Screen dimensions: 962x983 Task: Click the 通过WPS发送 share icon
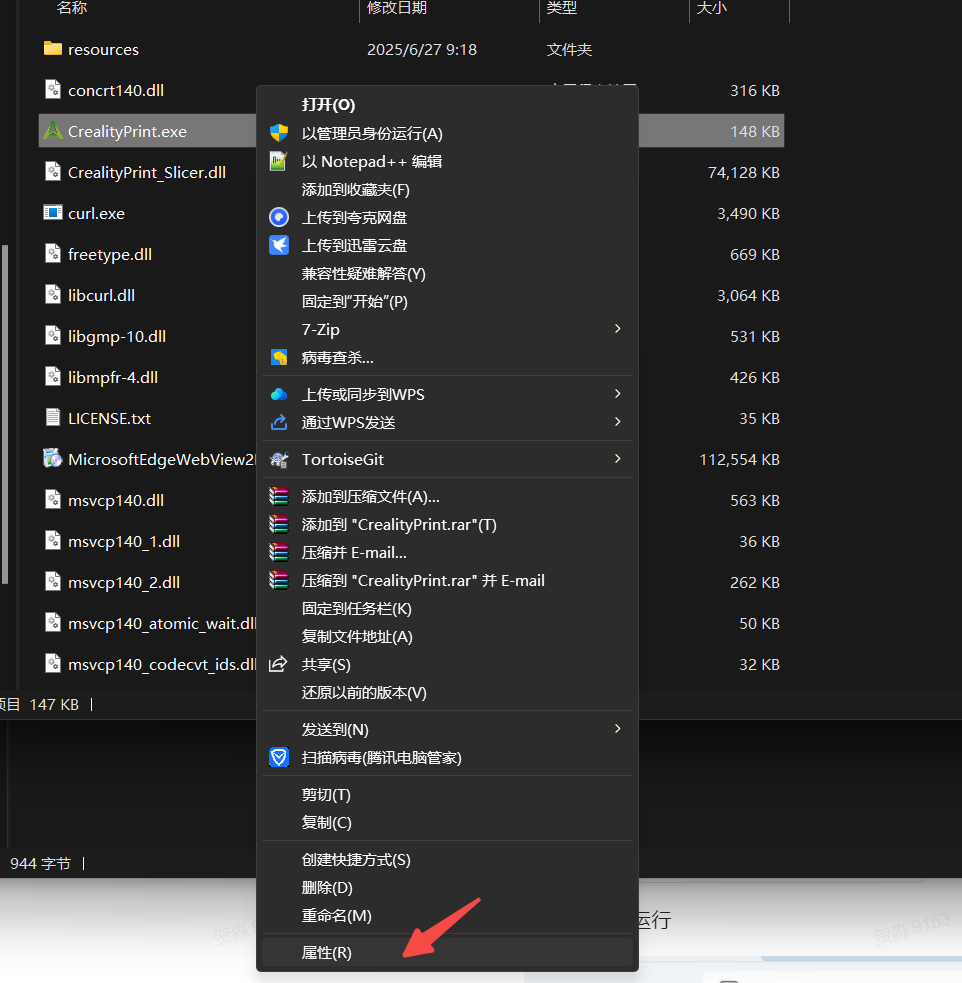point(279,422)
